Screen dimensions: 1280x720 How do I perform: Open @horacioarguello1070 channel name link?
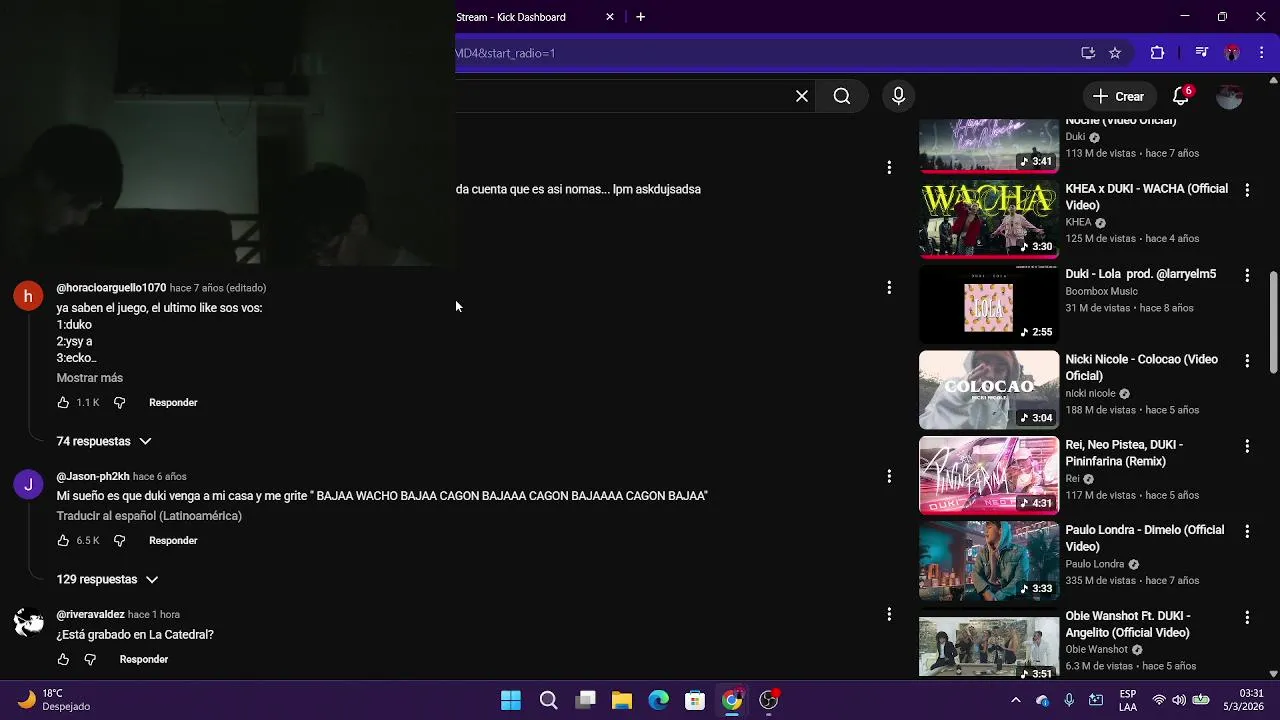coord(111,288)
